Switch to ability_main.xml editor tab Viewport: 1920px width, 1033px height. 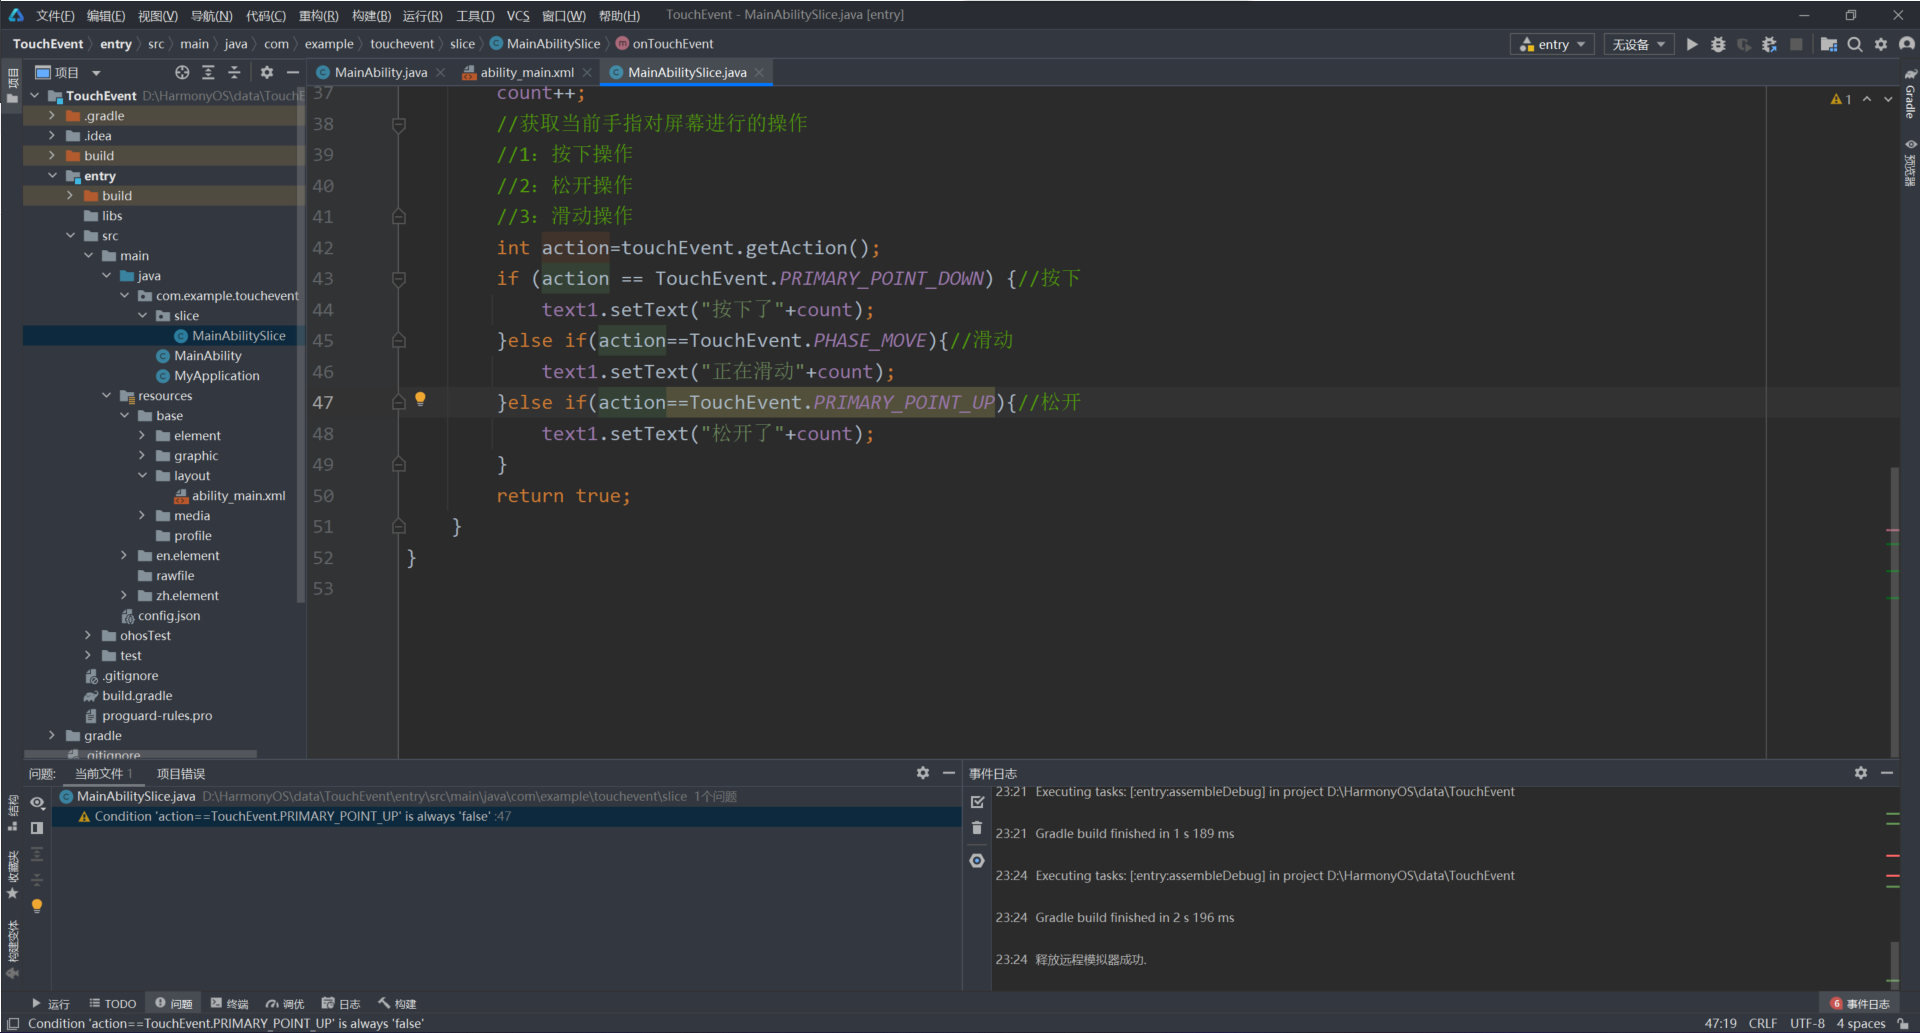pos(526,72)
